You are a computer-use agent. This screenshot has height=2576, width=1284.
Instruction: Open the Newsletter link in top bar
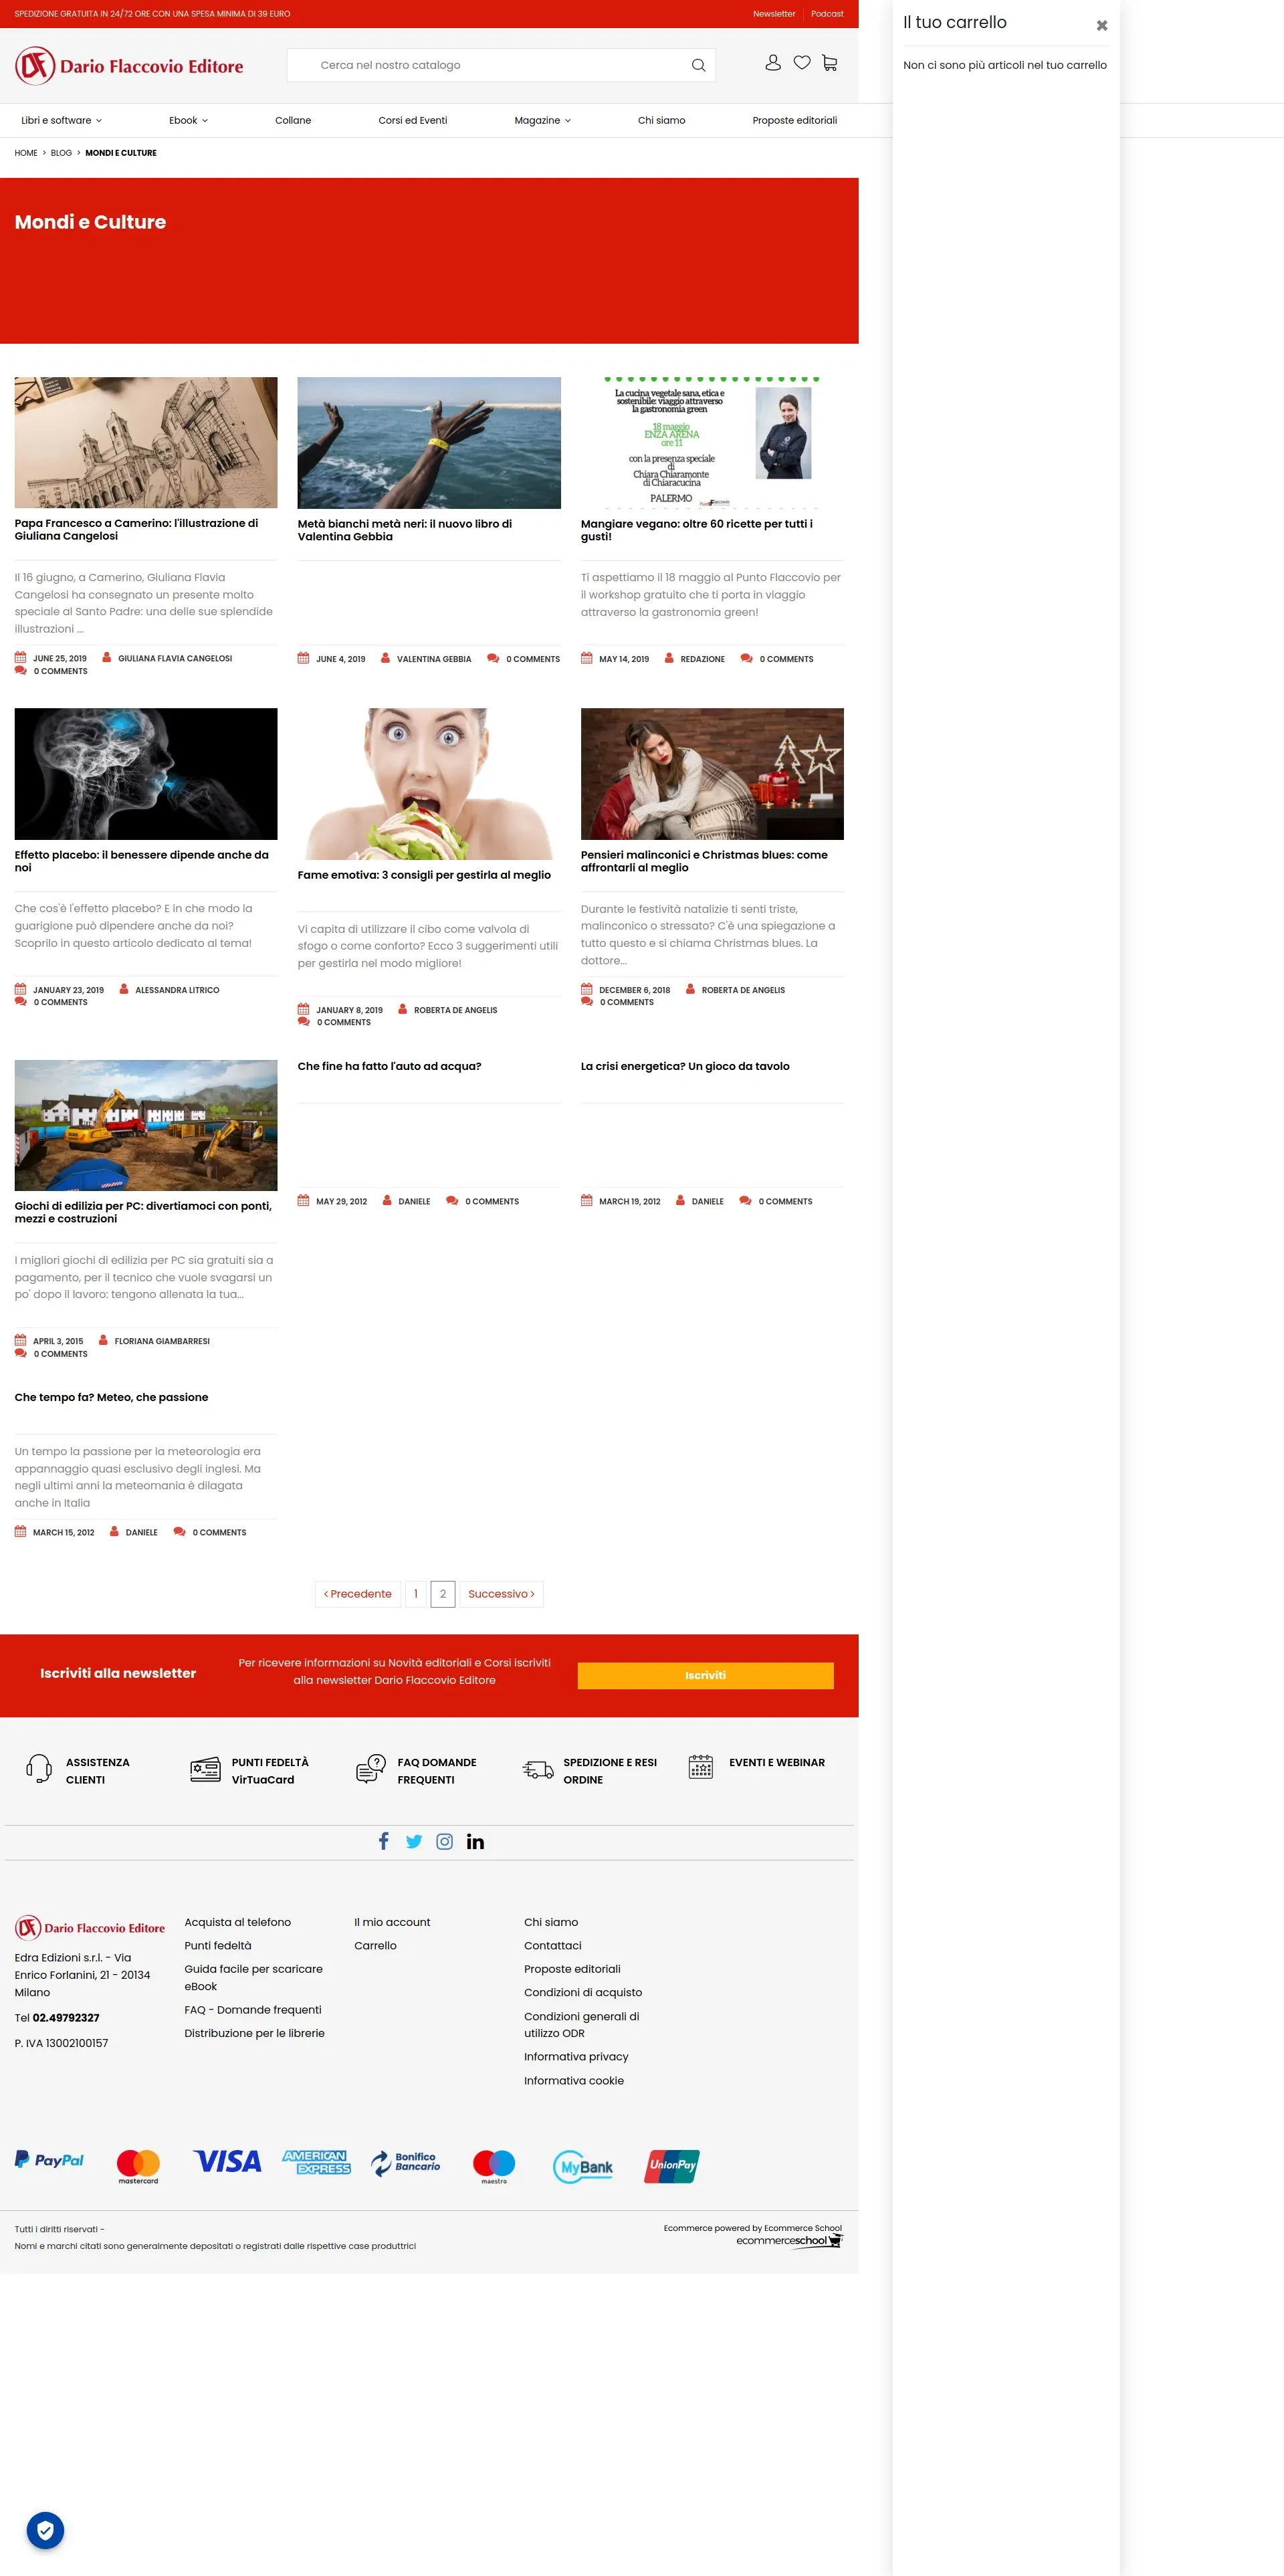[x=774, y=14]
